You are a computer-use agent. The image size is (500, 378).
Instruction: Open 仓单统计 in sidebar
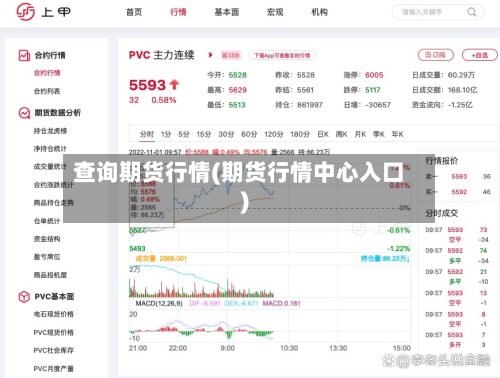[47, 221]
